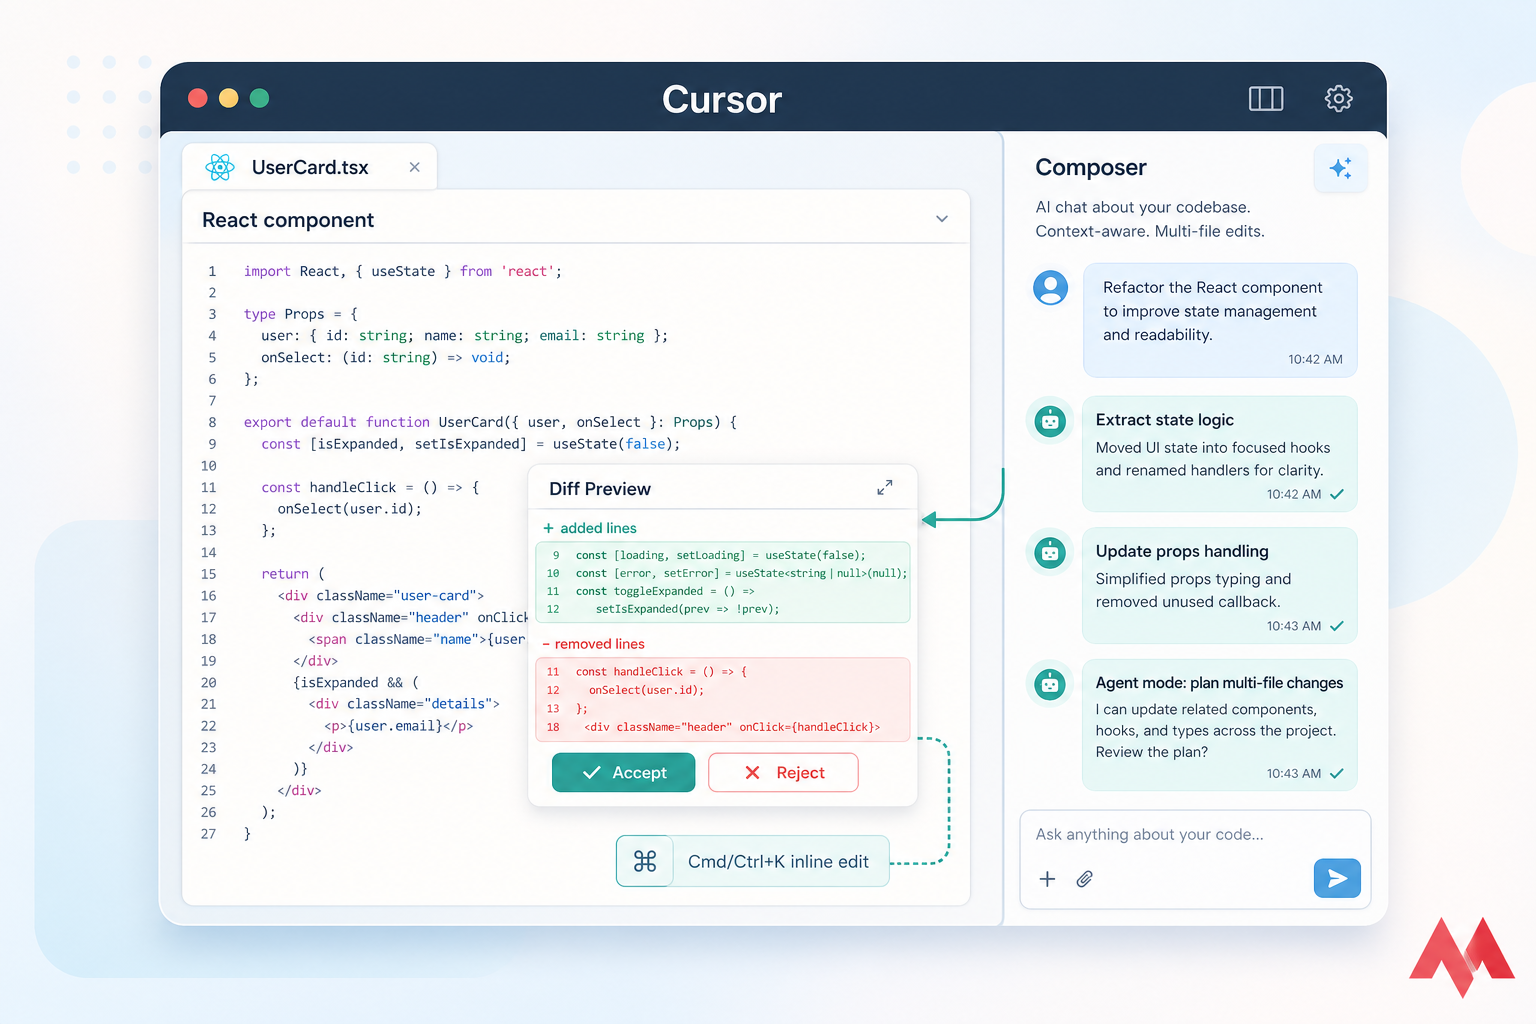
Task: Click the {user.email} paragraph line
Action: click(398, 726)
